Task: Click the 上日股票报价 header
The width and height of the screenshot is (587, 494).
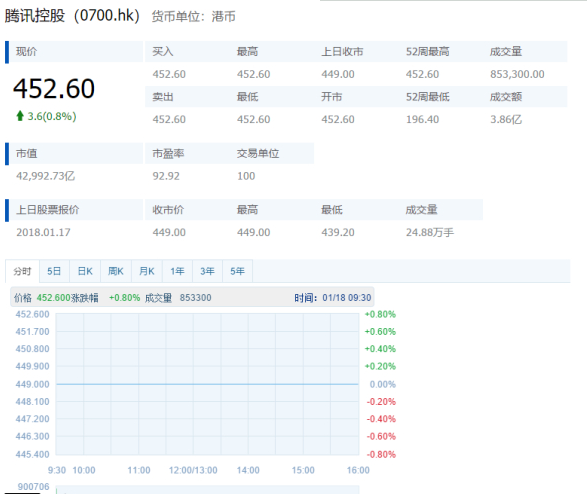Action: click(48, 210)
